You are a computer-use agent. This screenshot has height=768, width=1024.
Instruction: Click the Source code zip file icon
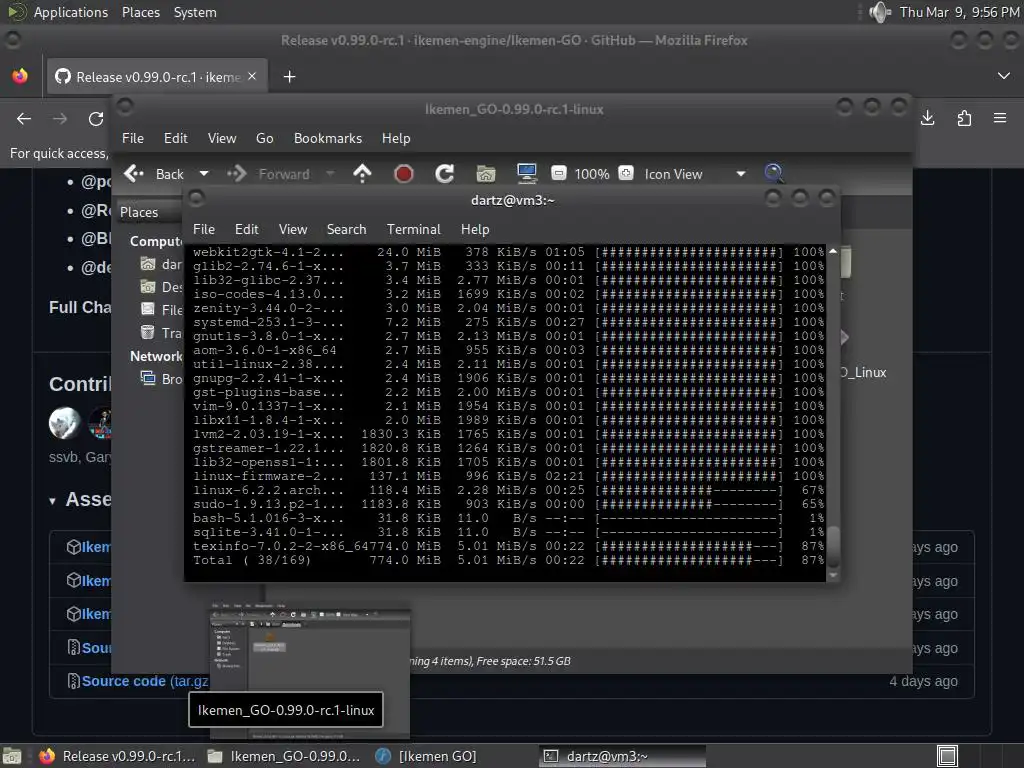(x=74, y=648)
